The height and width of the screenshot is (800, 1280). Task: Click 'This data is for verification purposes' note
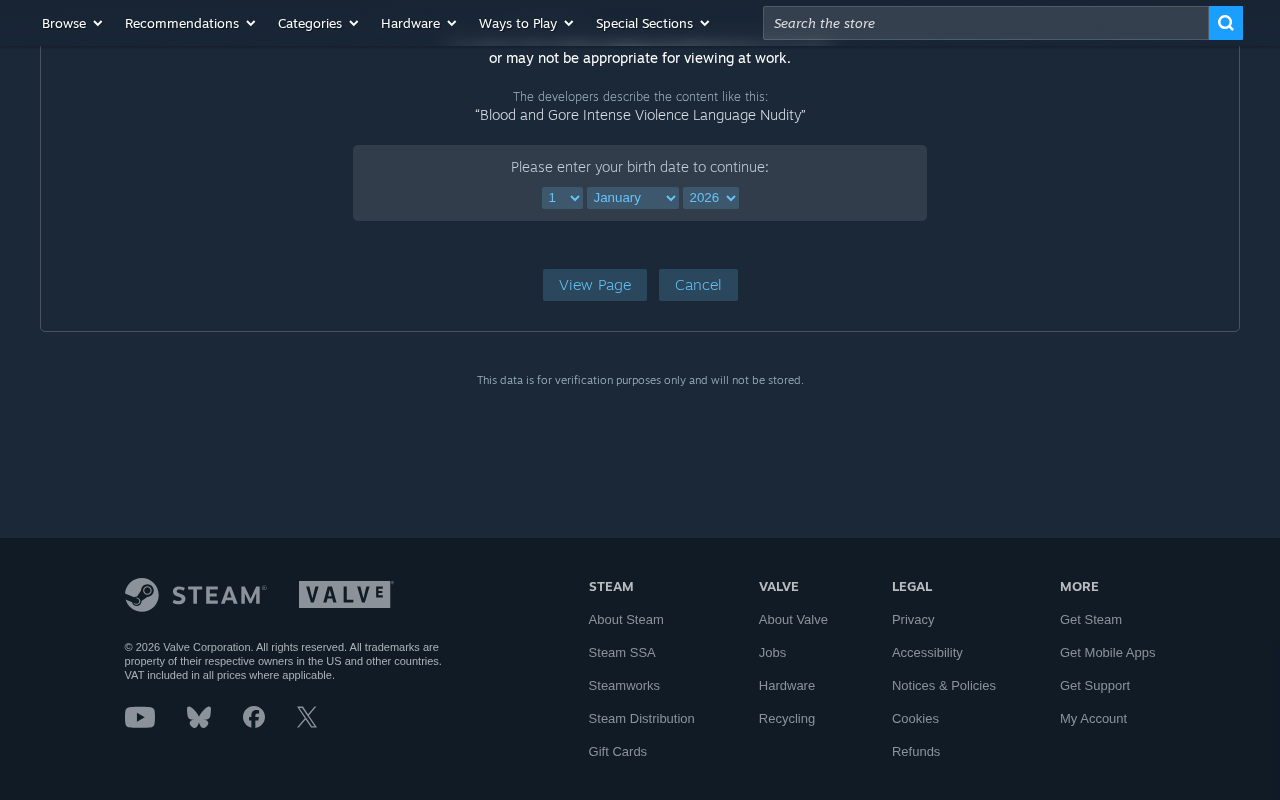click(x=640, y=380)
